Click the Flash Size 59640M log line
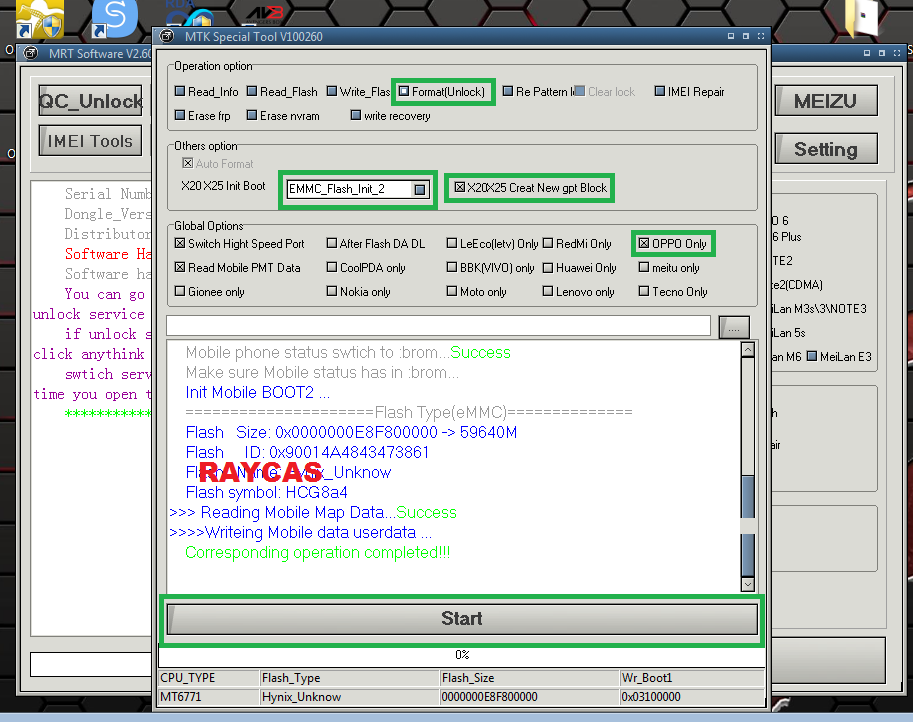 tap(351, 433)
